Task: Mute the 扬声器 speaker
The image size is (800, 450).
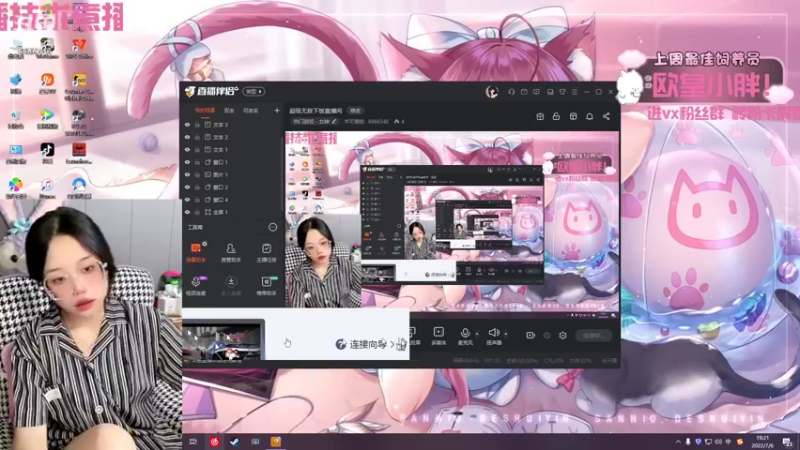Action: [493, 336]
